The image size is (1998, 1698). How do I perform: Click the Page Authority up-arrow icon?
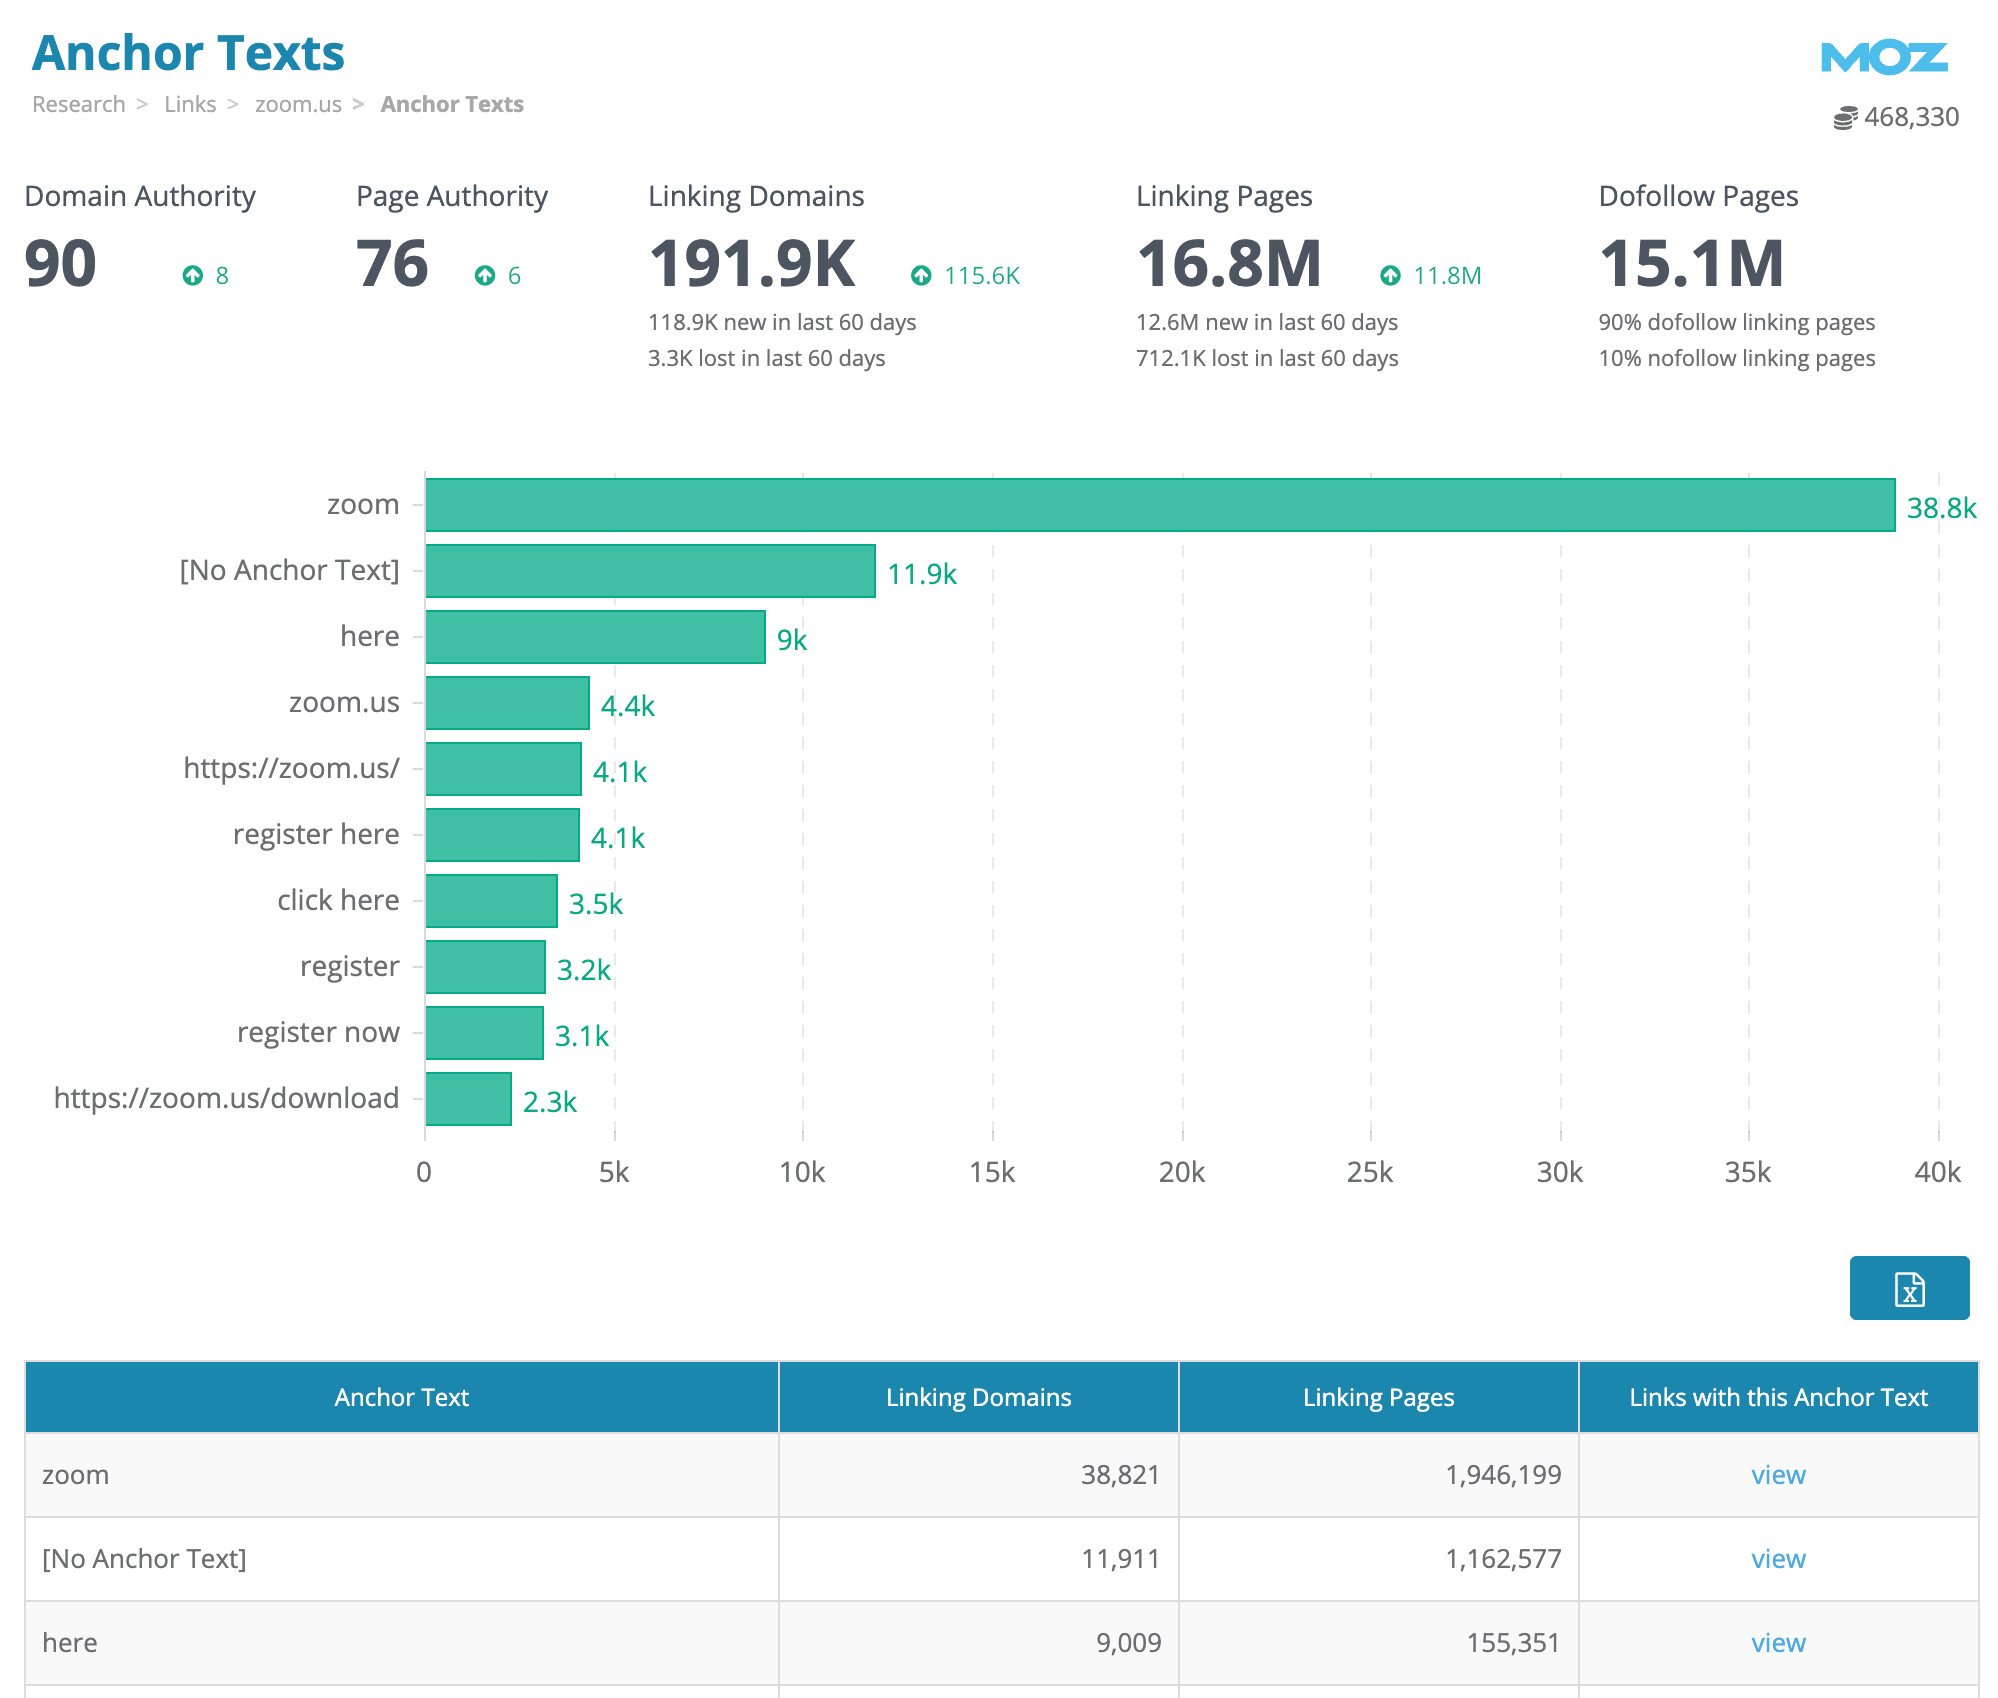(x=485, y=275)
